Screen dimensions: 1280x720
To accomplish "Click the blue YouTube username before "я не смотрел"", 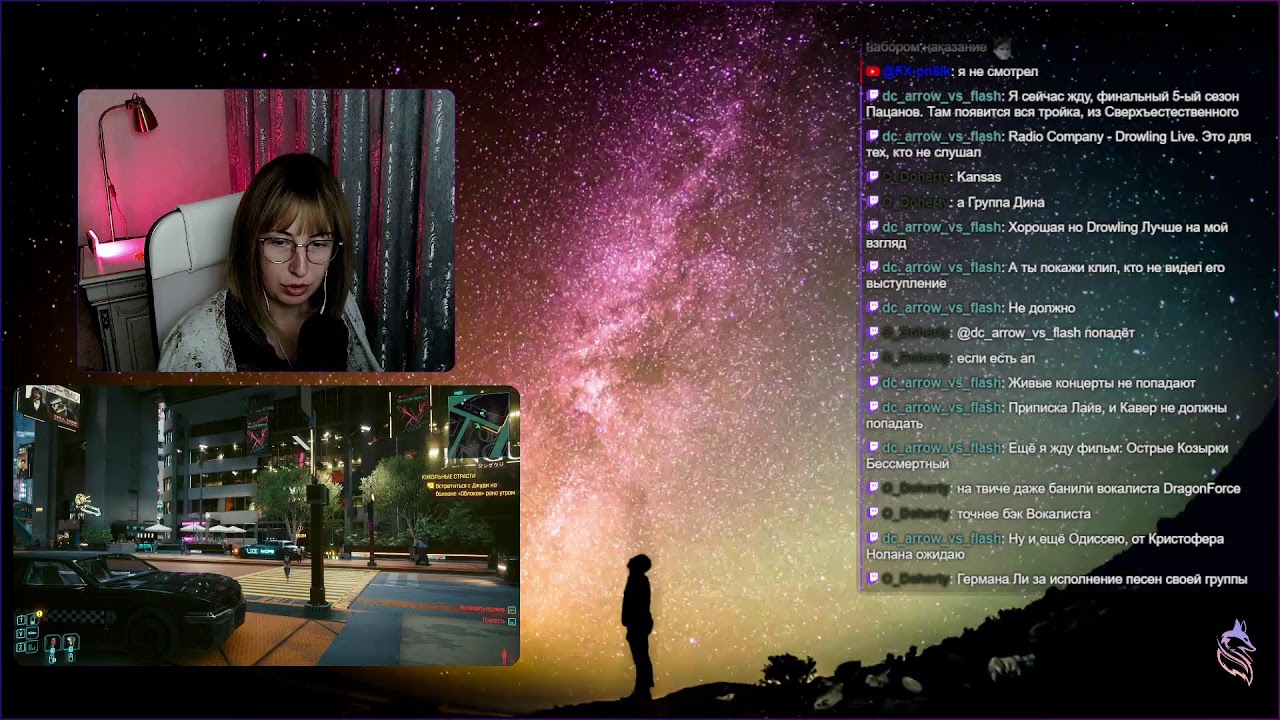I will click(916, 72).
